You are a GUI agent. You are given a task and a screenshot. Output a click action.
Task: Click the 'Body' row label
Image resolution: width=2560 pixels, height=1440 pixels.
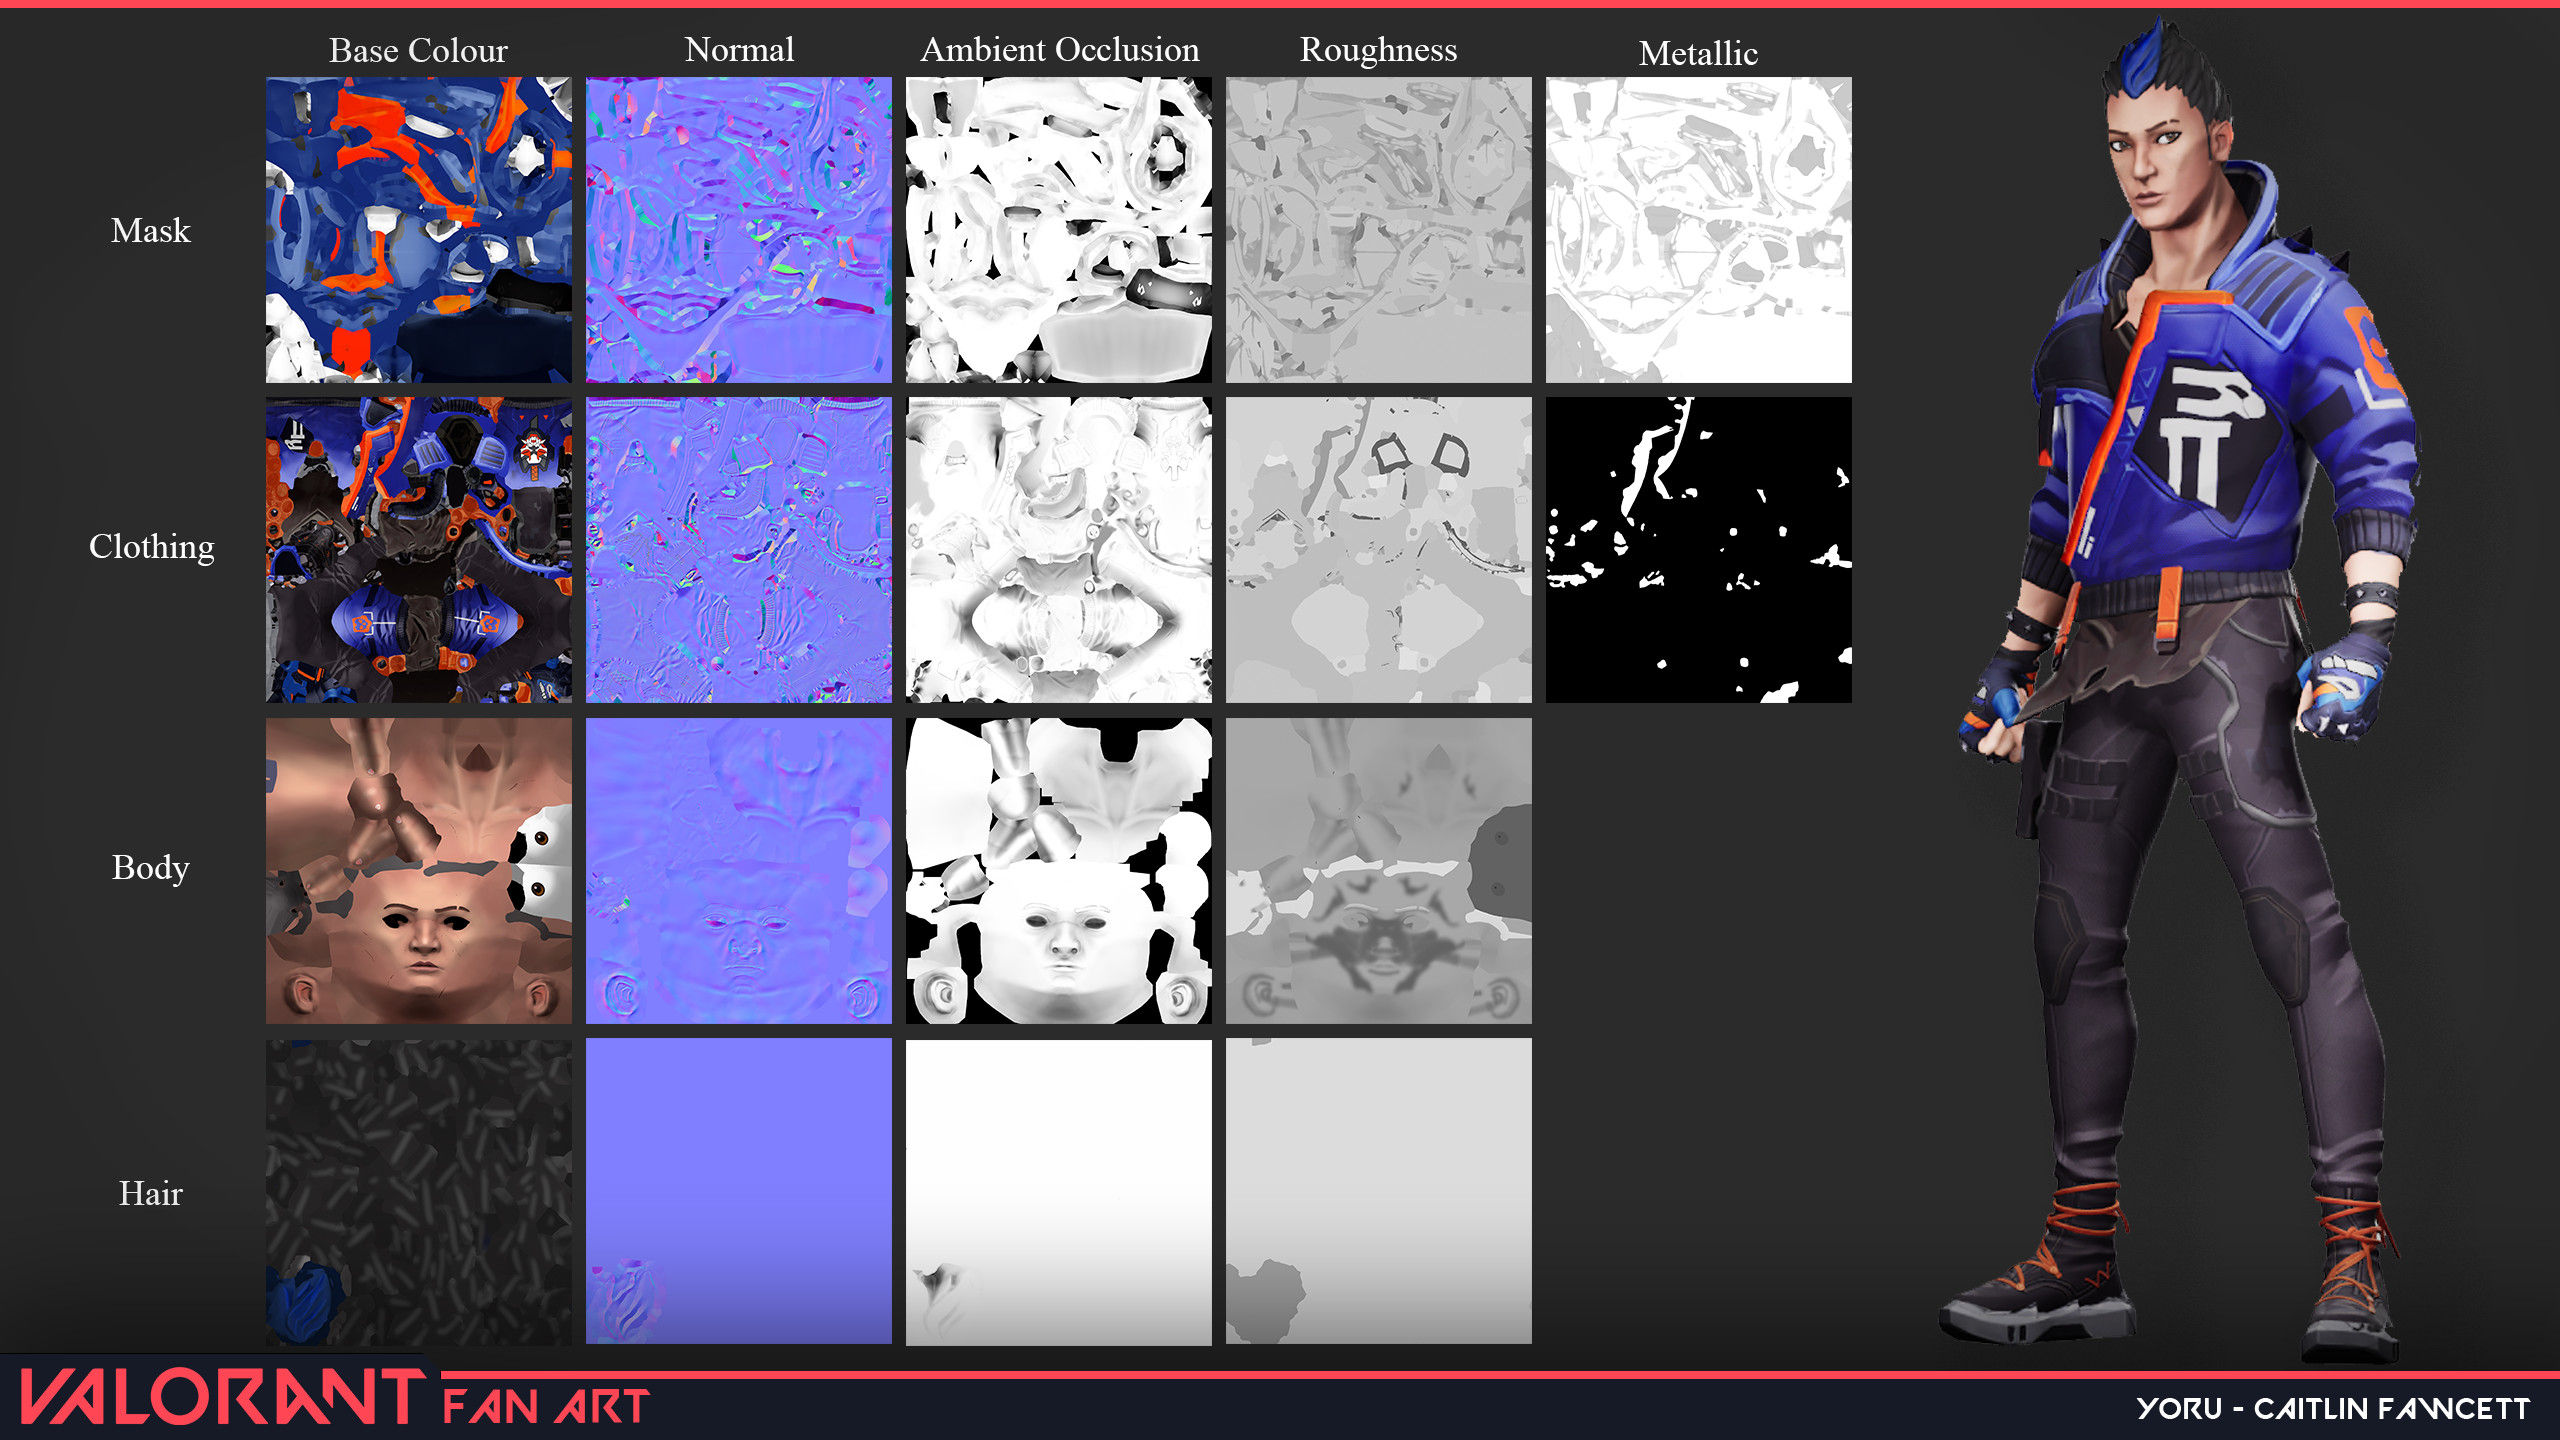click(150, 867)
